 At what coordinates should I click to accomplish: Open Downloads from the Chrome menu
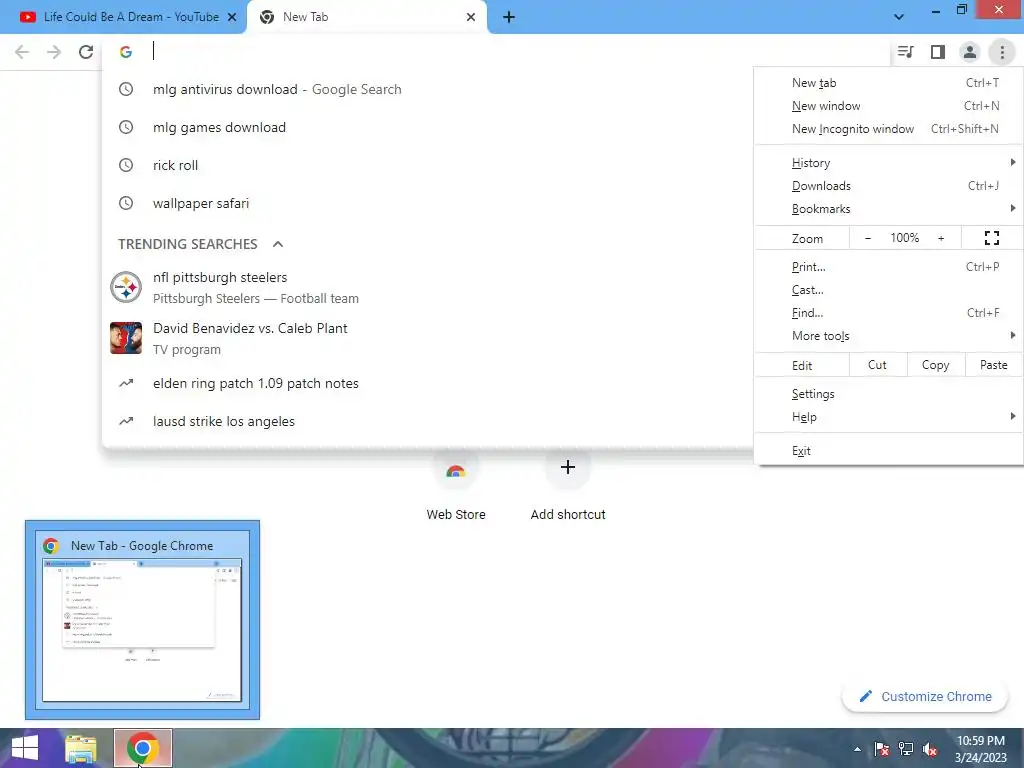coord(889,186)
